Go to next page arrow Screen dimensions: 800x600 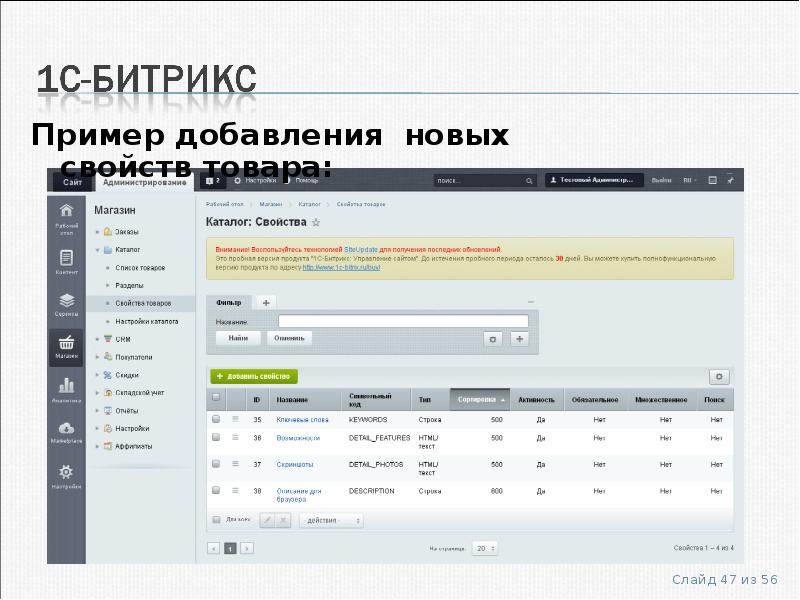pyautogui.click(x=247, y=548)
